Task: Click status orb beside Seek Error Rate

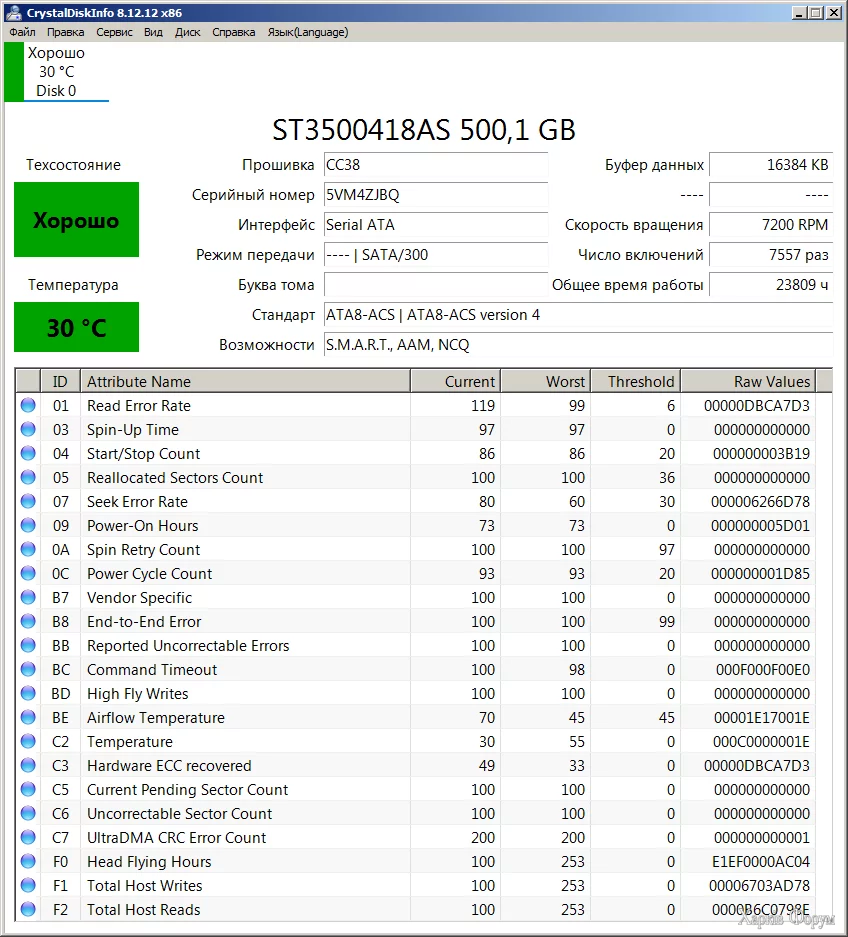Action: [28, 502]
